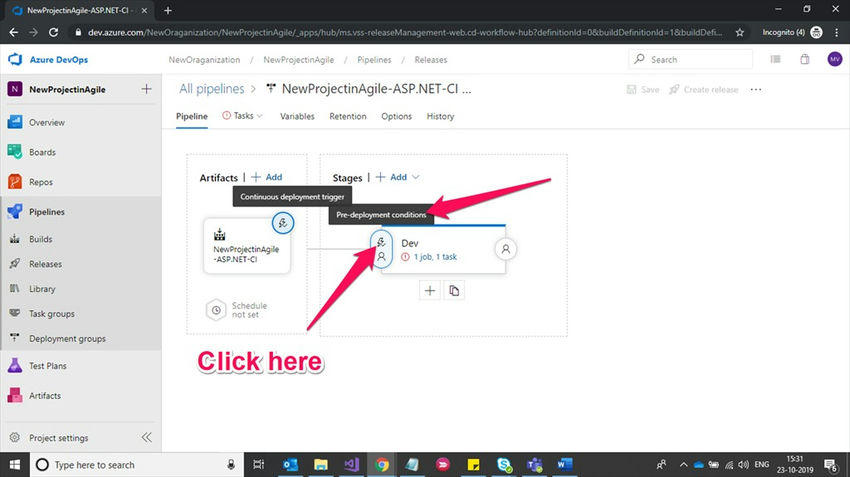Open Artifacts in the sidebar
This screenshot has width=850, height=477.
(45, 396)
